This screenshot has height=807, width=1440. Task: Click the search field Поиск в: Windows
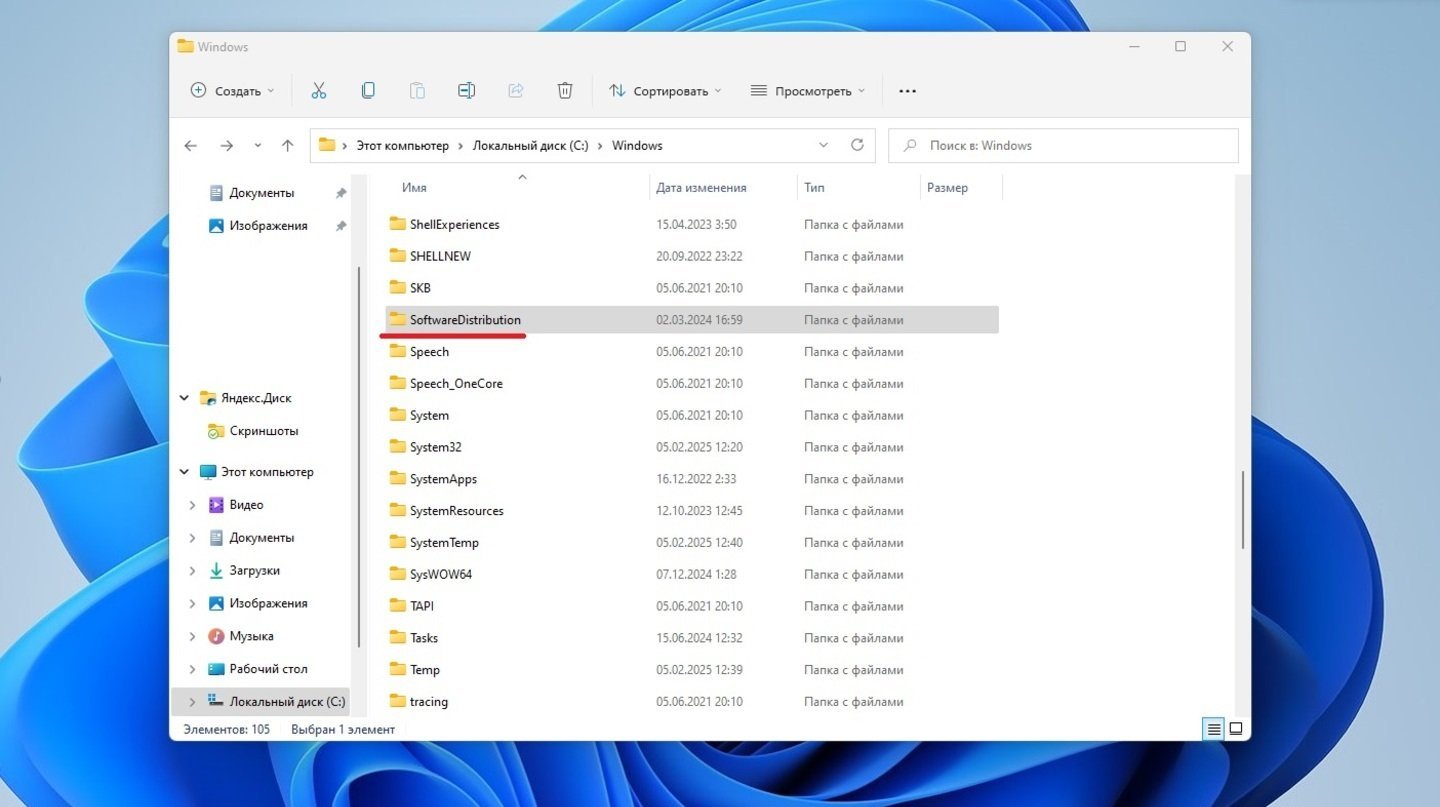pos(1063,146)
